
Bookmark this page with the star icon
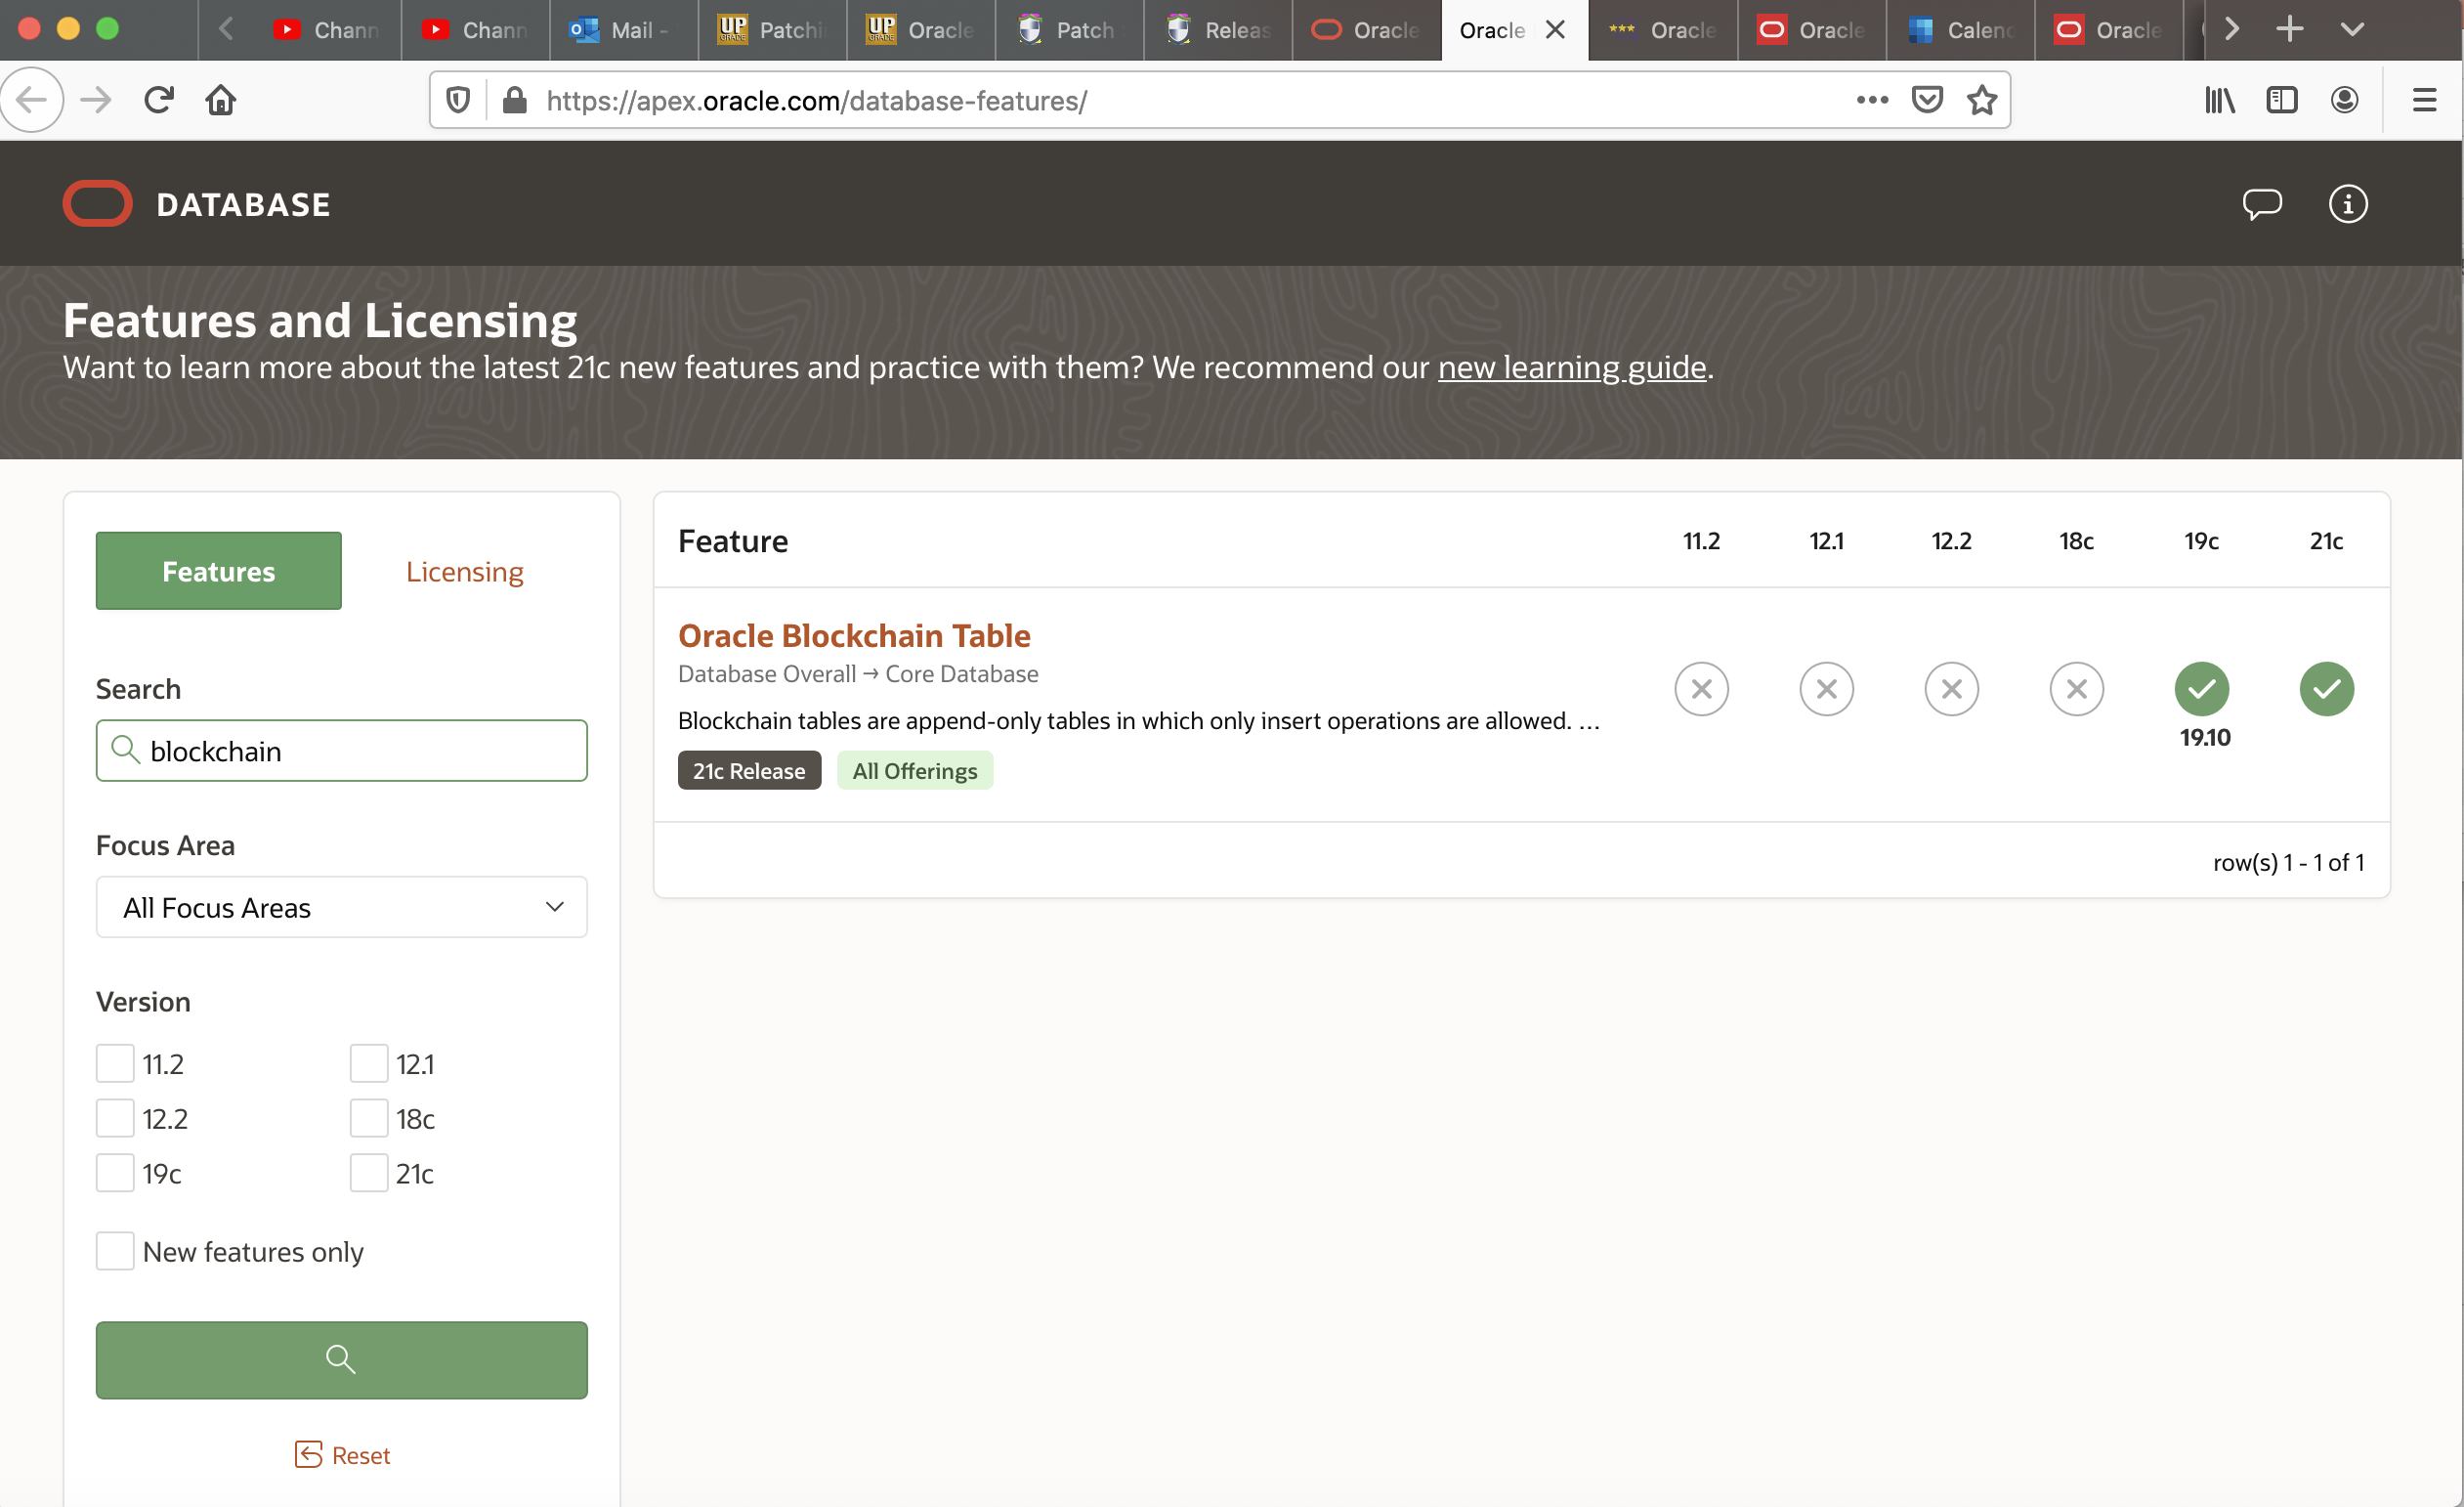1981,100
